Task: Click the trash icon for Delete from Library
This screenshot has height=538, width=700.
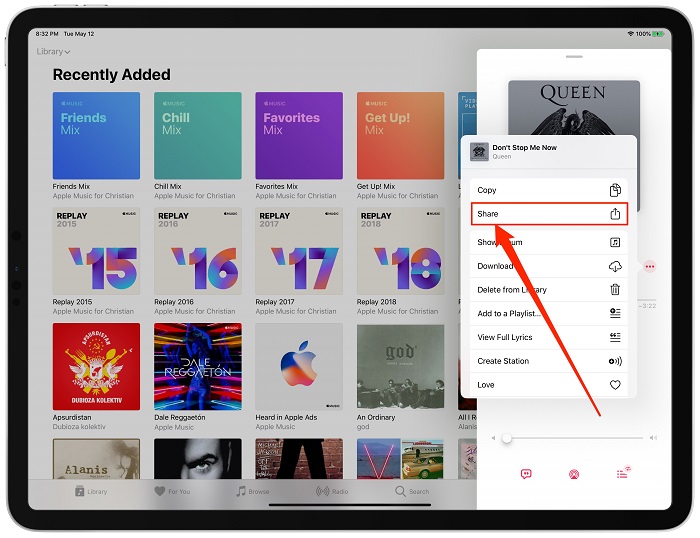Action: tap(615, 290)
